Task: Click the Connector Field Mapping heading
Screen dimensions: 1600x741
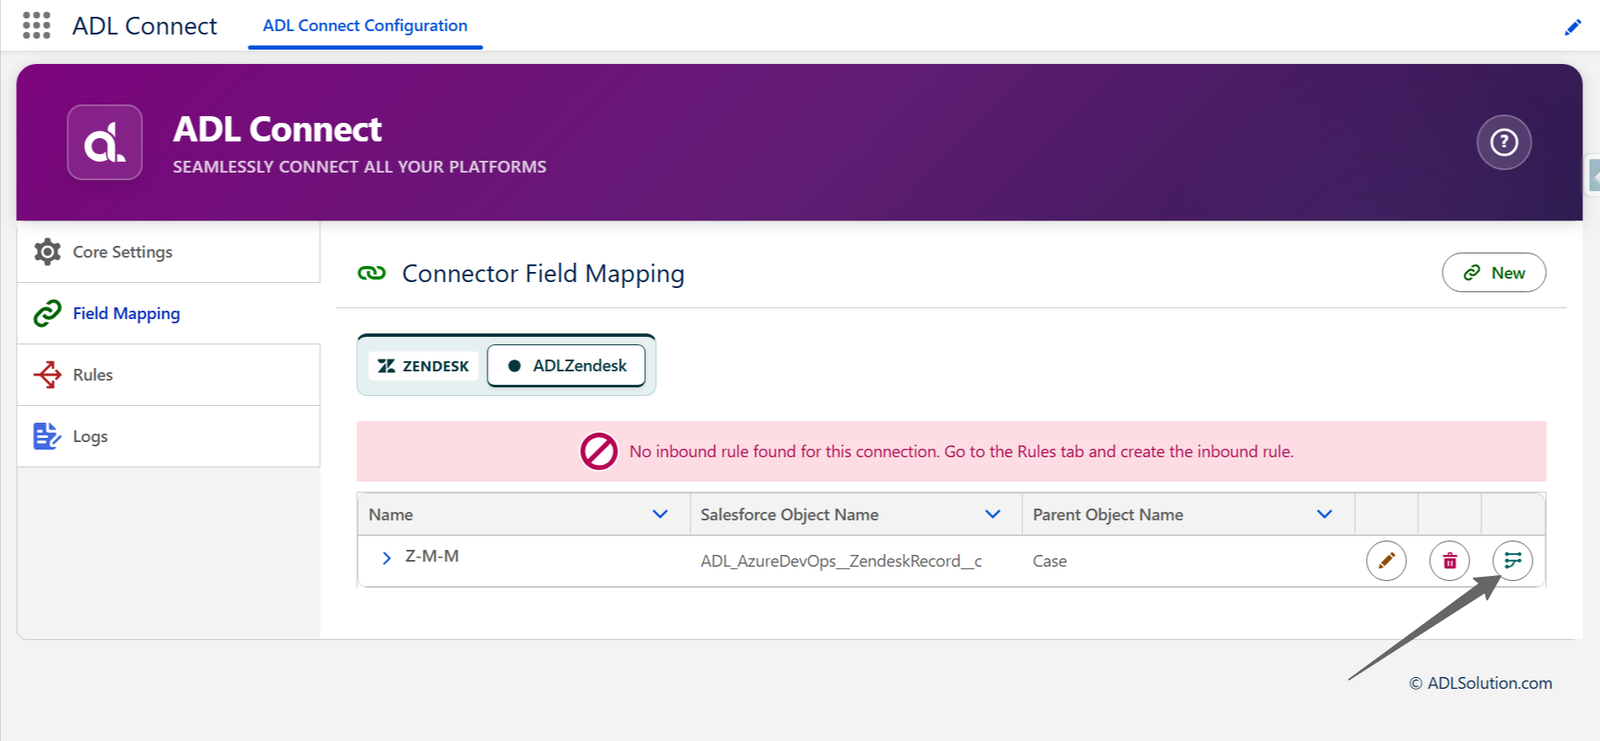Action: click(x=543, y=274)
